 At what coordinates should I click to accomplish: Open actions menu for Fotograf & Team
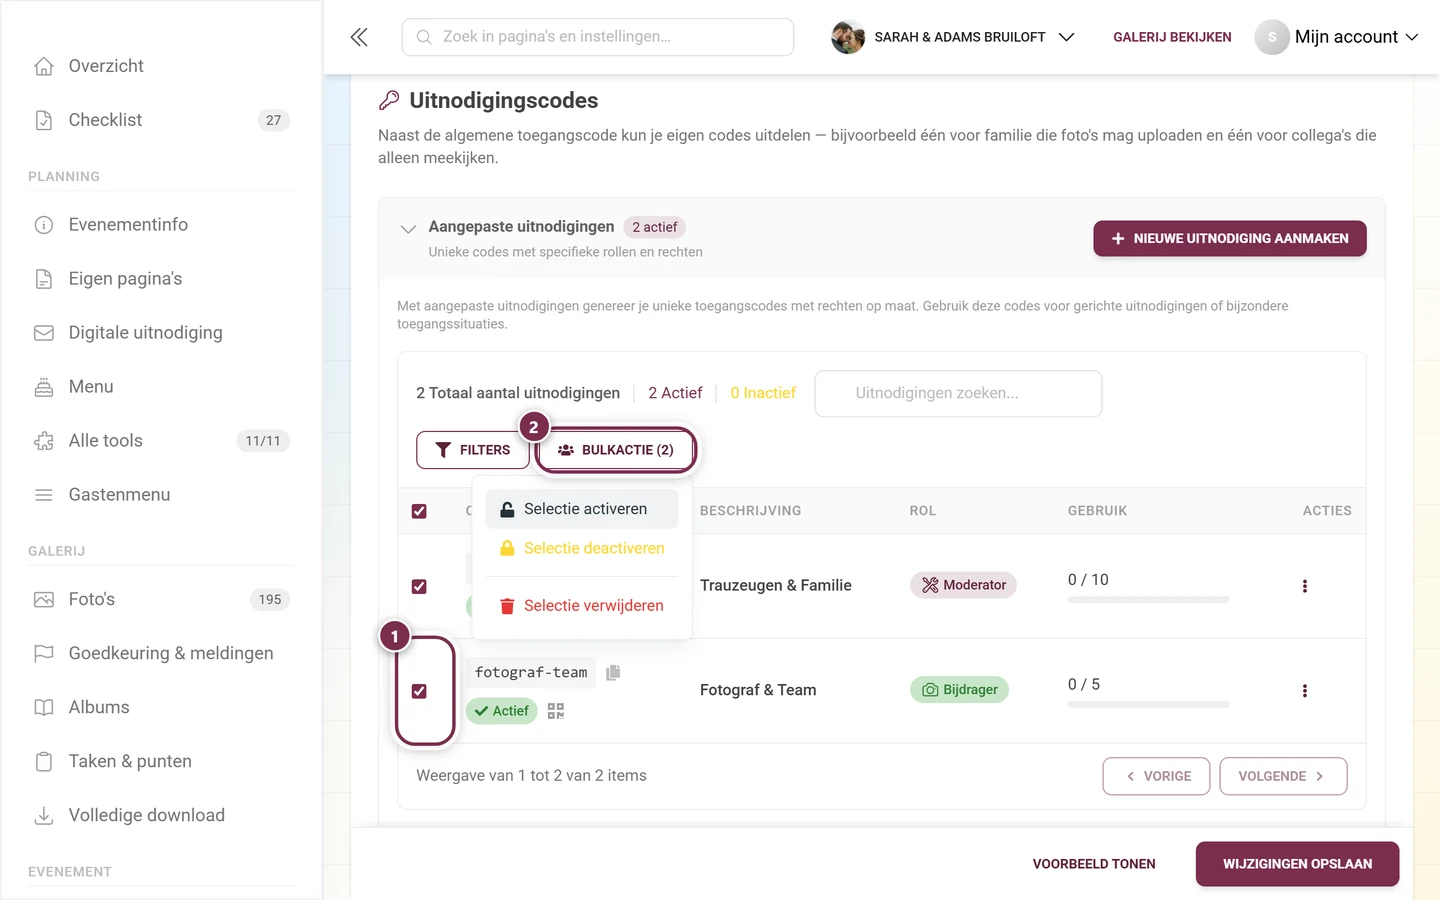[1304, 691]
